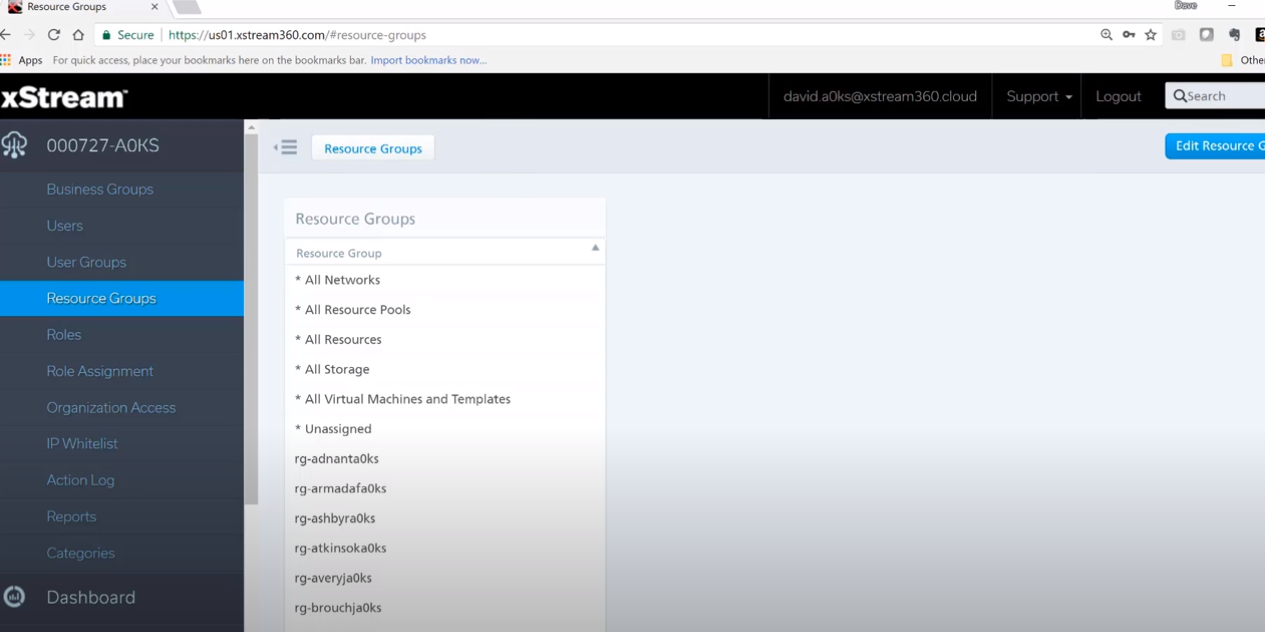Click the Amazon extension icon
The image size is (1265, 632).
(1260, 34)
